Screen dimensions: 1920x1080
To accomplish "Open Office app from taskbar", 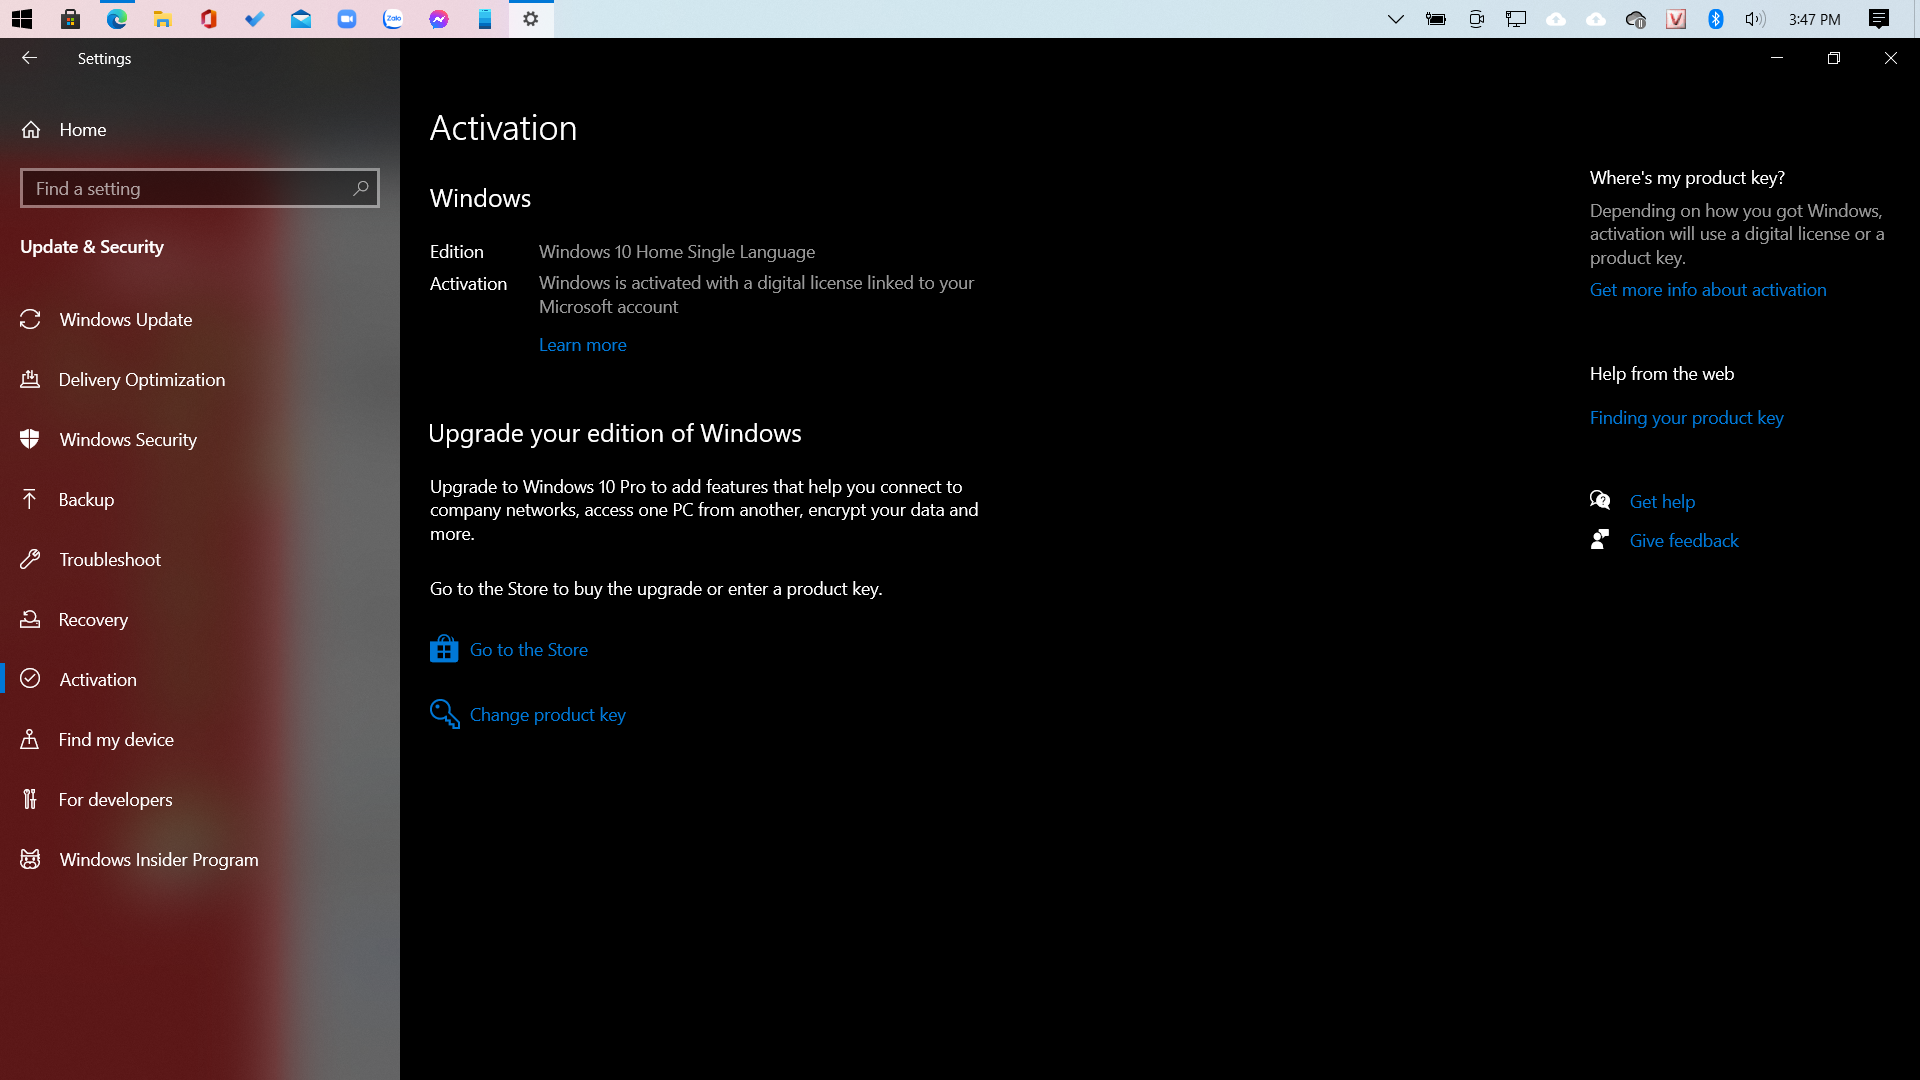I will click(209, 19).
